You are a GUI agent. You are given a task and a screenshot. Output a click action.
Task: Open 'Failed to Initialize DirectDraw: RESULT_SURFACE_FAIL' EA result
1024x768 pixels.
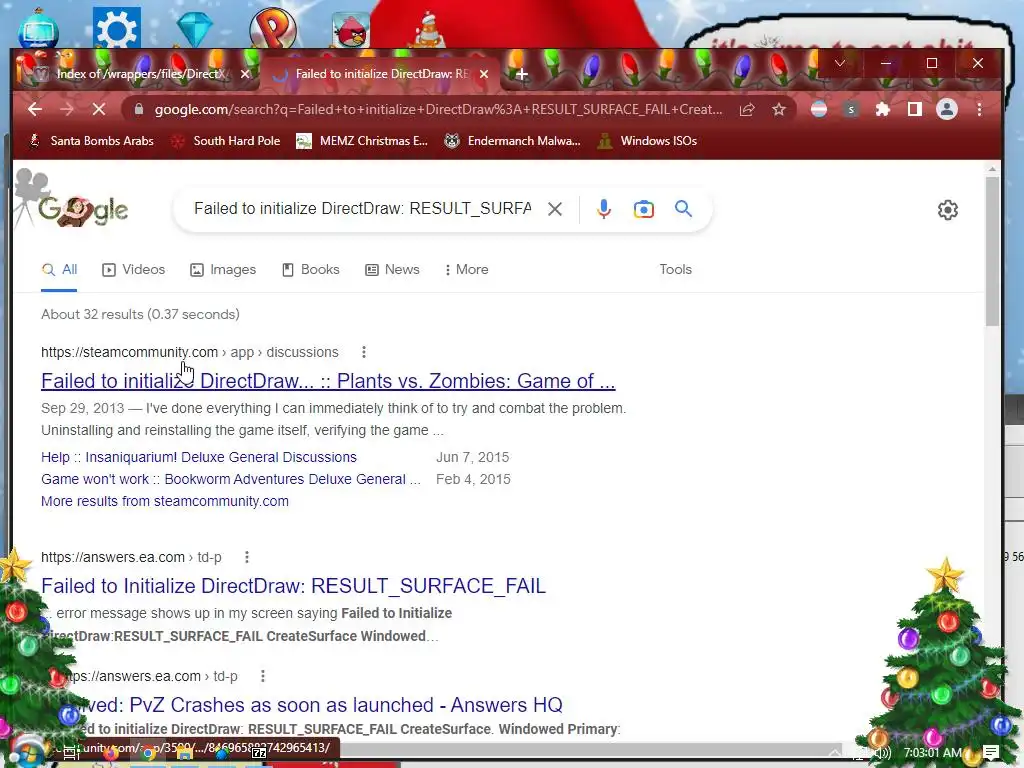click(293, 586)
